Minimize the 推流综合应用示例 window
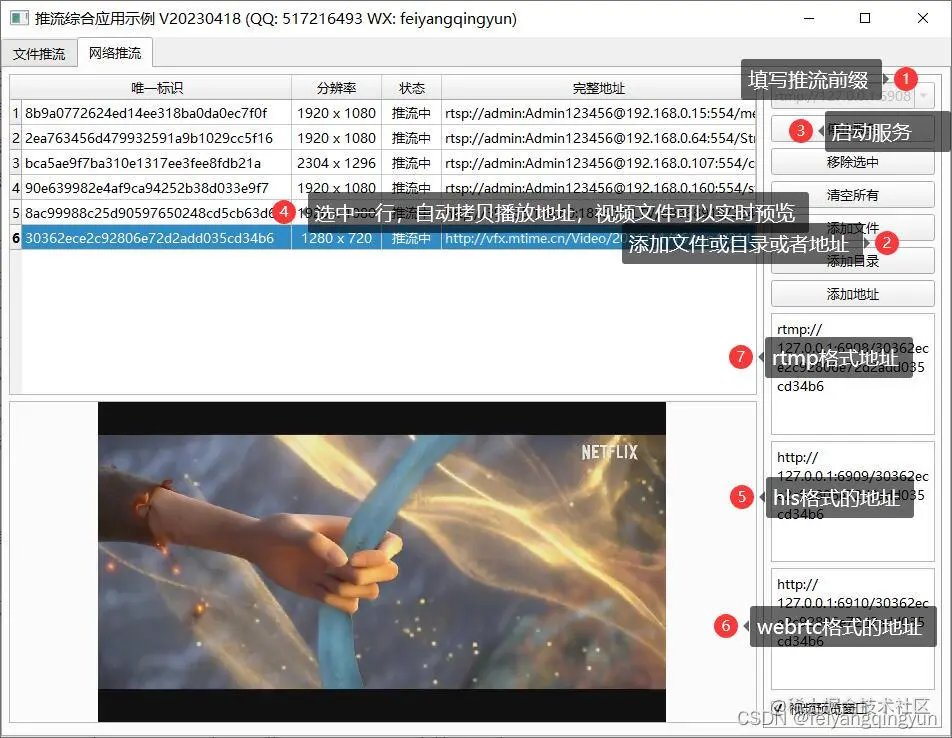This screenshot has width=952, height=738. click(809, 18)
